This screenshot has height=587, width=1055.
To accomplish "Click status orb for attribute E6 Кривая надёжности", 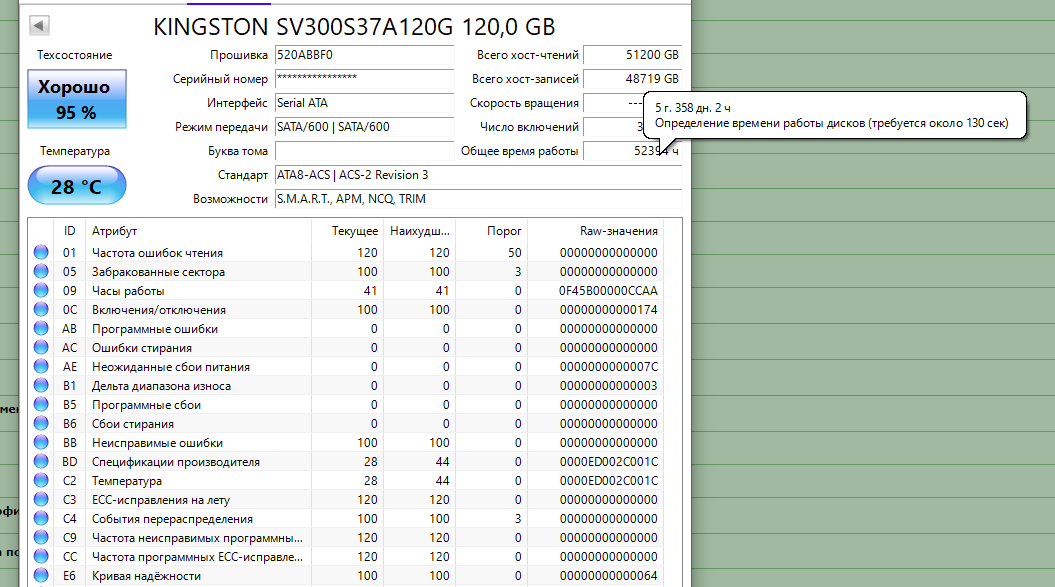I will point(41,576).
